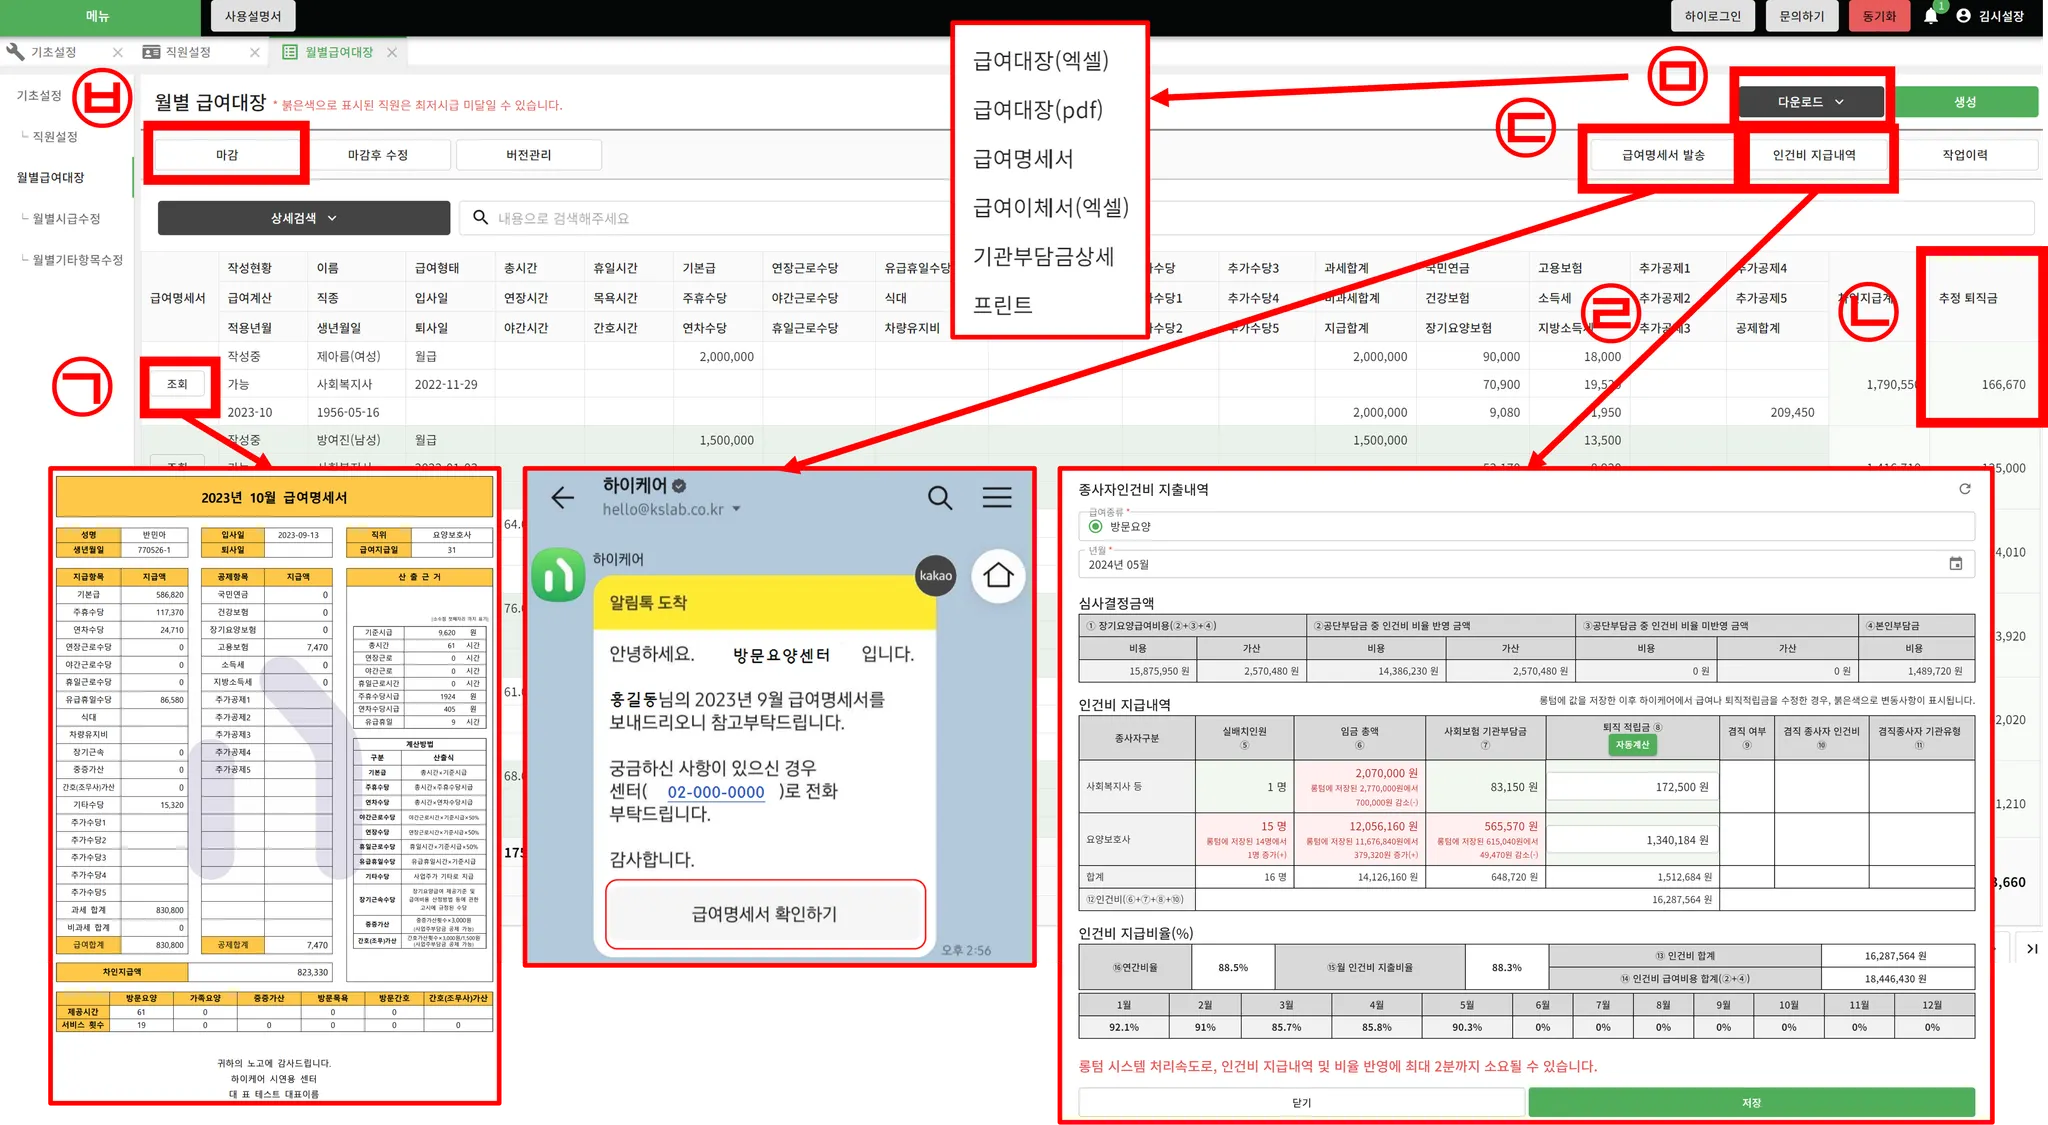Click the 자동계산 button in 퇴직 적립금 column
This screenshot has height=1125, width=2048.
(x=1631, y=744)
